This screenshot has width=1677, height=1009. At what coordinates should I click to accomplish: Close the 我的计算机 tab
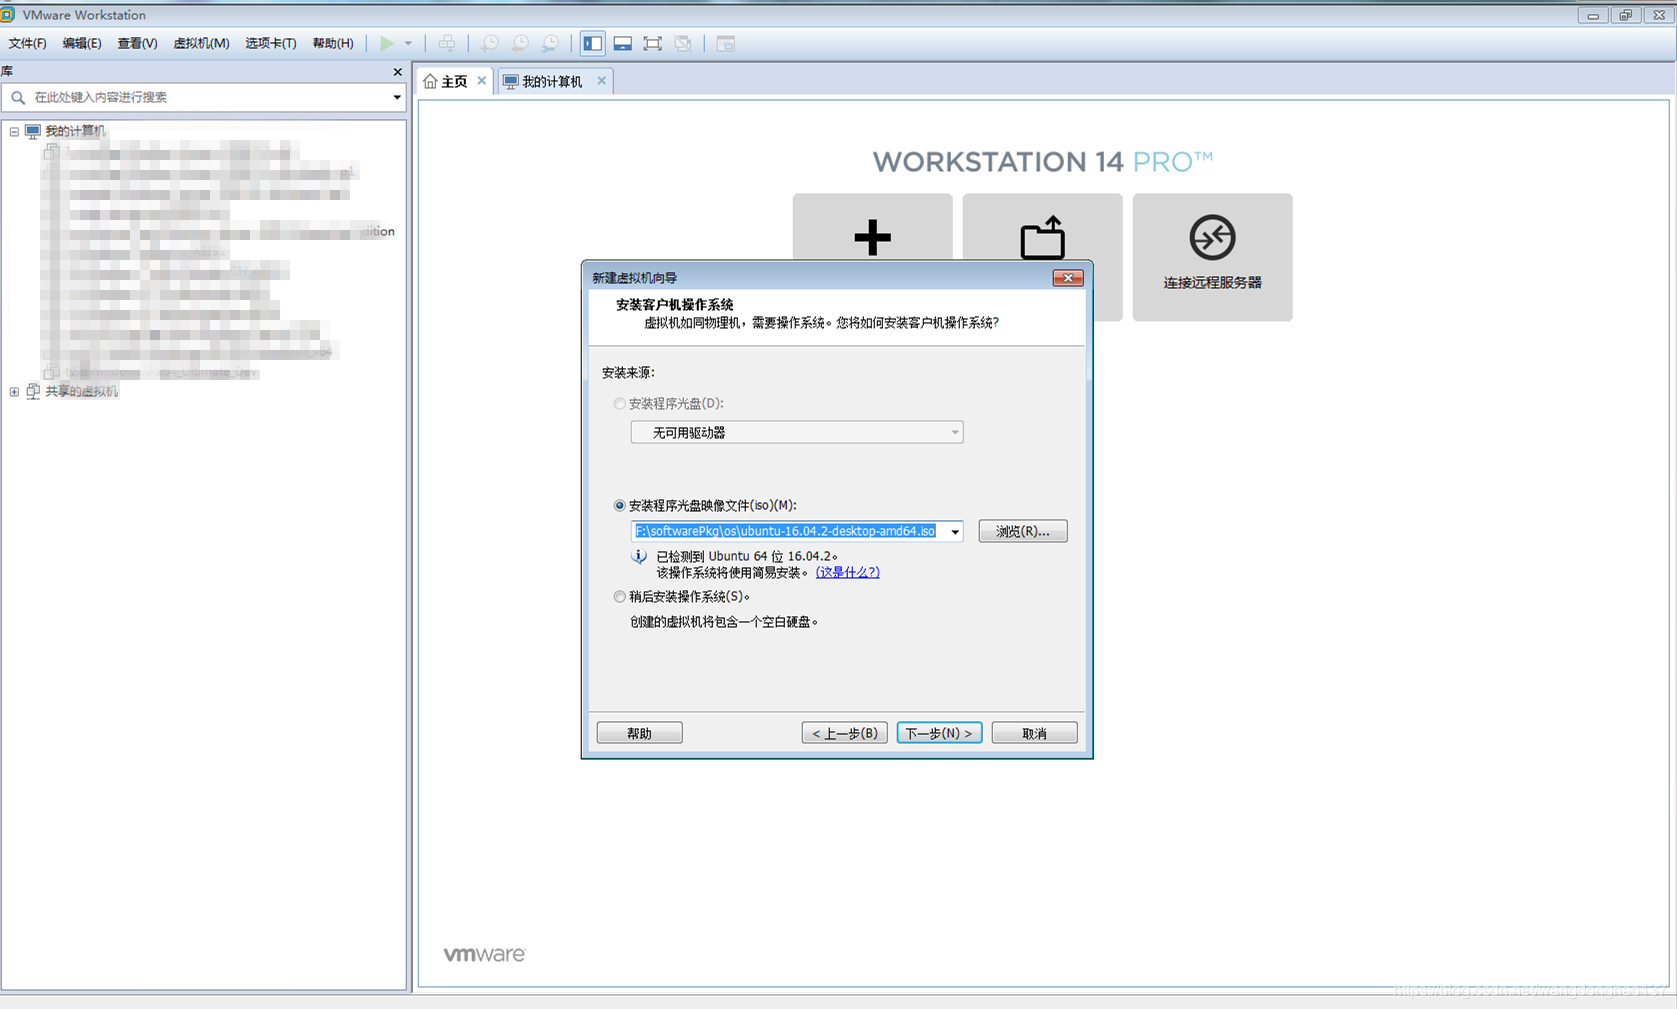coord(601,81)
